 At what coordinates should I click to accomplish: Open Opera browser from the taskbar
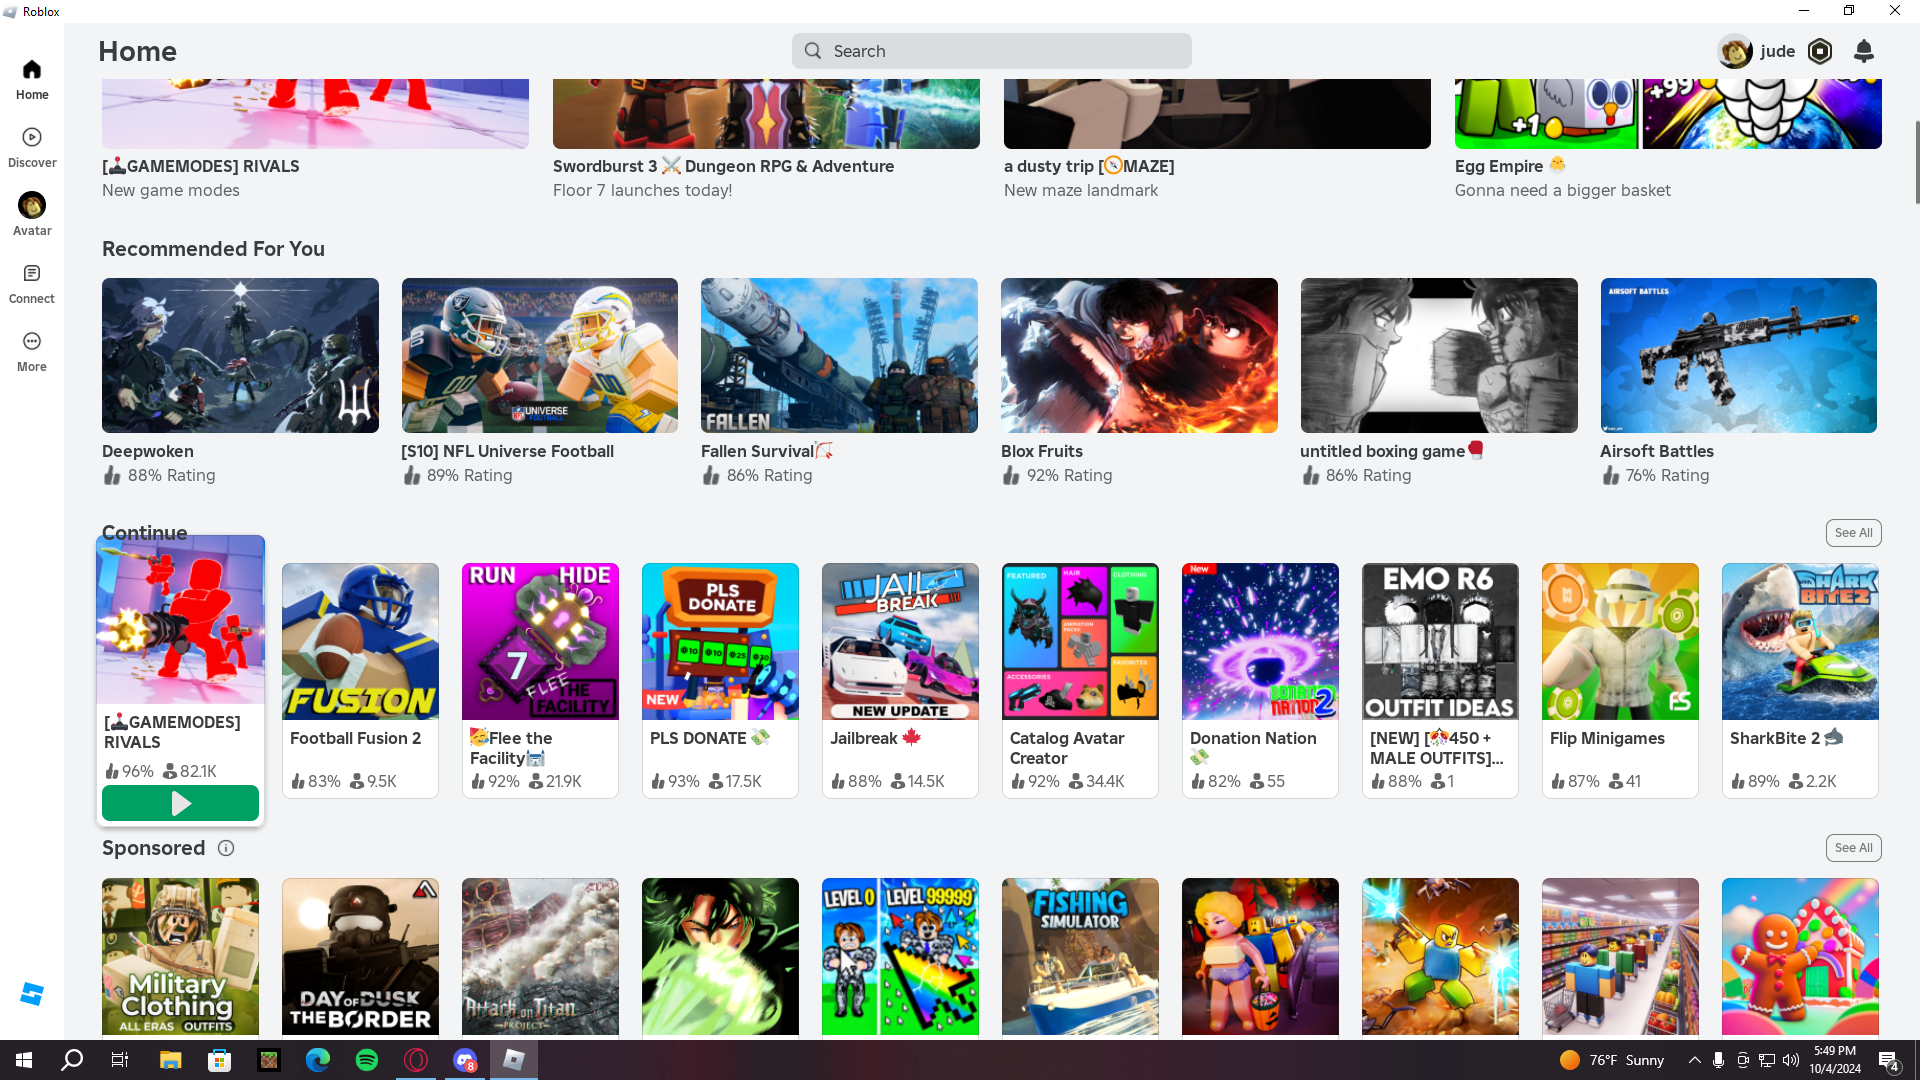(416, 1060)
